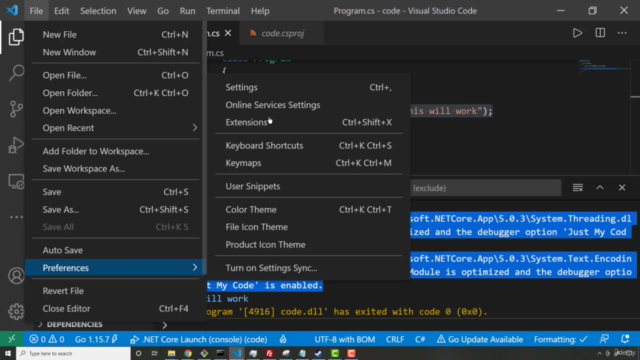Expand the Preferences submenu arrow
This screenshot has height=360, width=640.
click(x=195, y=268)
